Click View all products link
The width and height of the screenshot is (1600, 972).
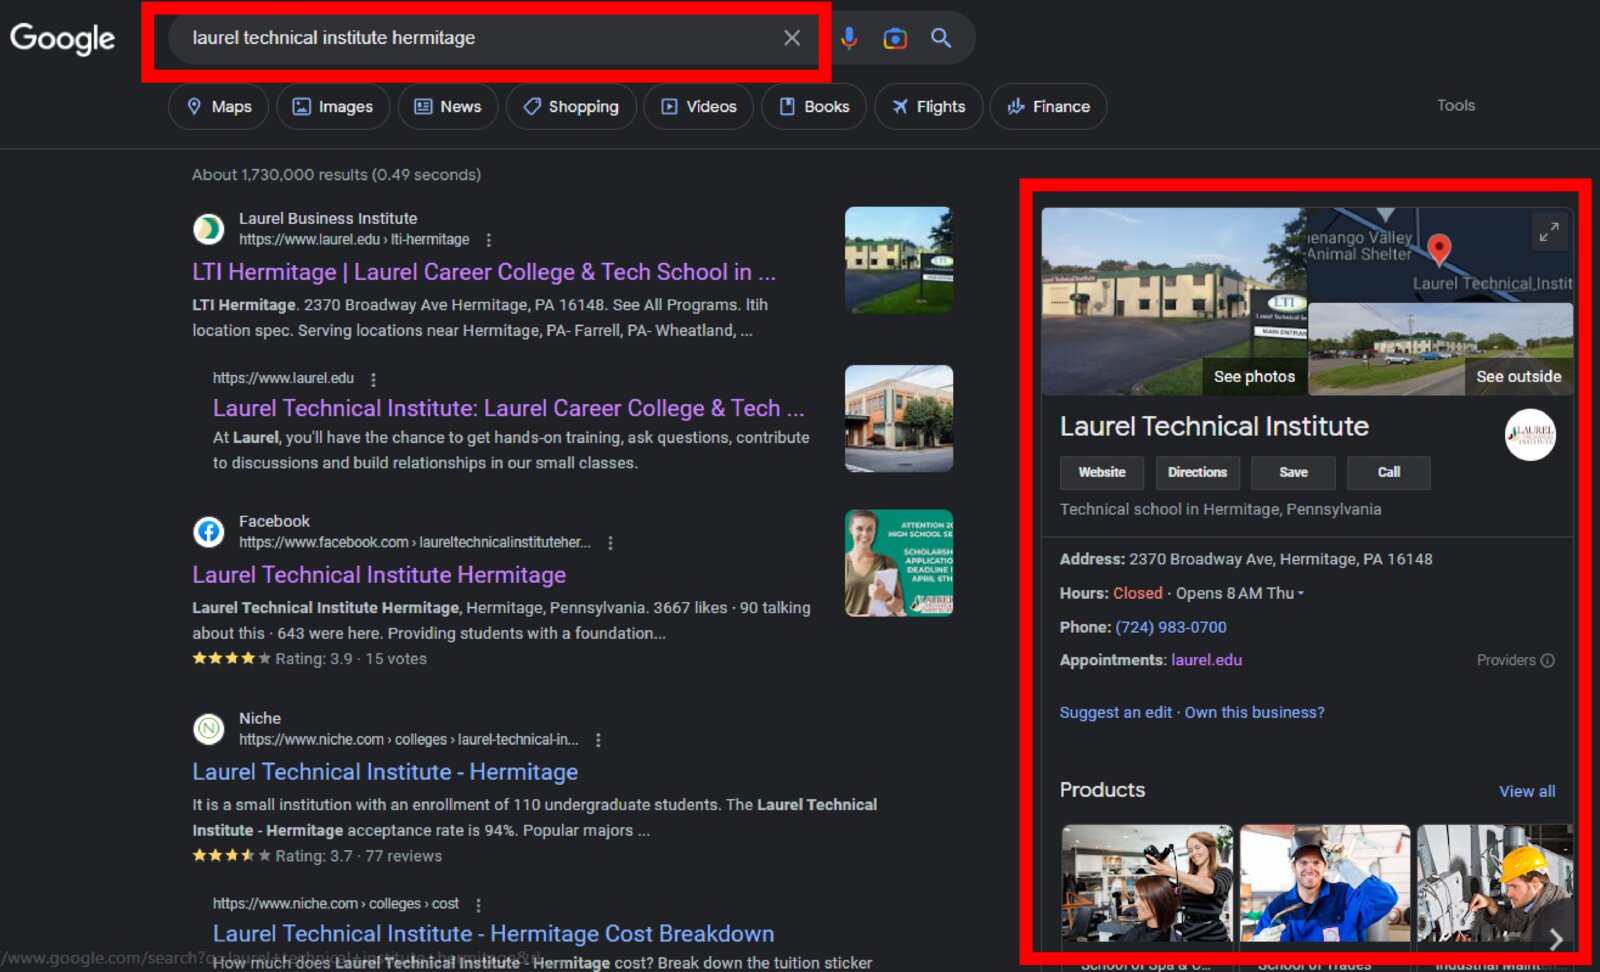click(1527, 791)
